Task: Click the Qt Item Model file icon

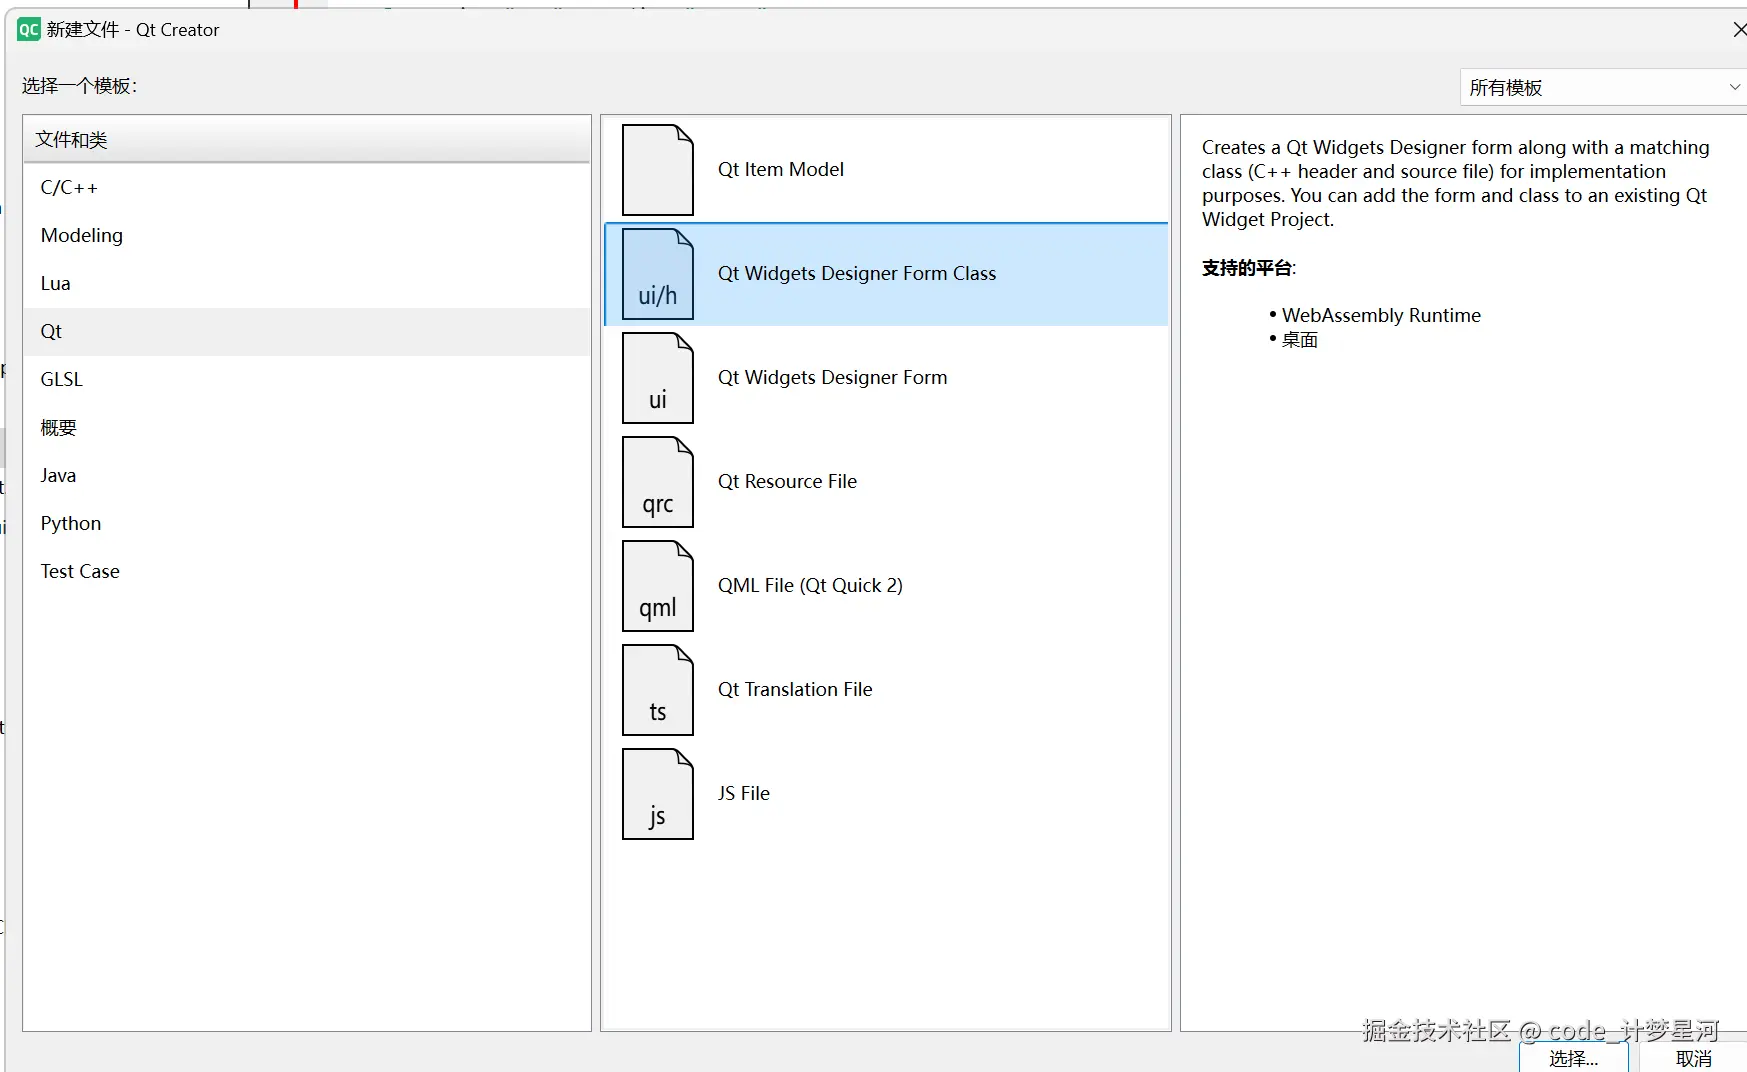Action: (x=657, y=170)
